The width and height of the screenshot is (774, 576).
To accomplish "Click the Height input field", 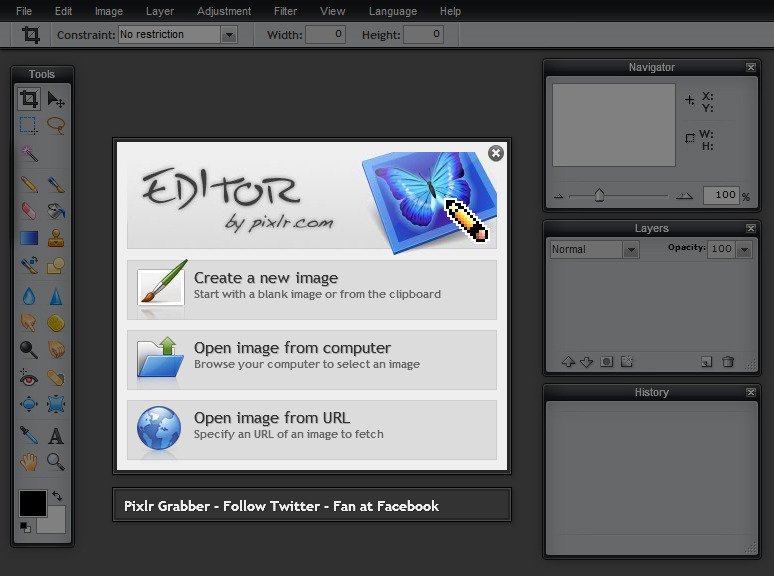I will (424, 35).
